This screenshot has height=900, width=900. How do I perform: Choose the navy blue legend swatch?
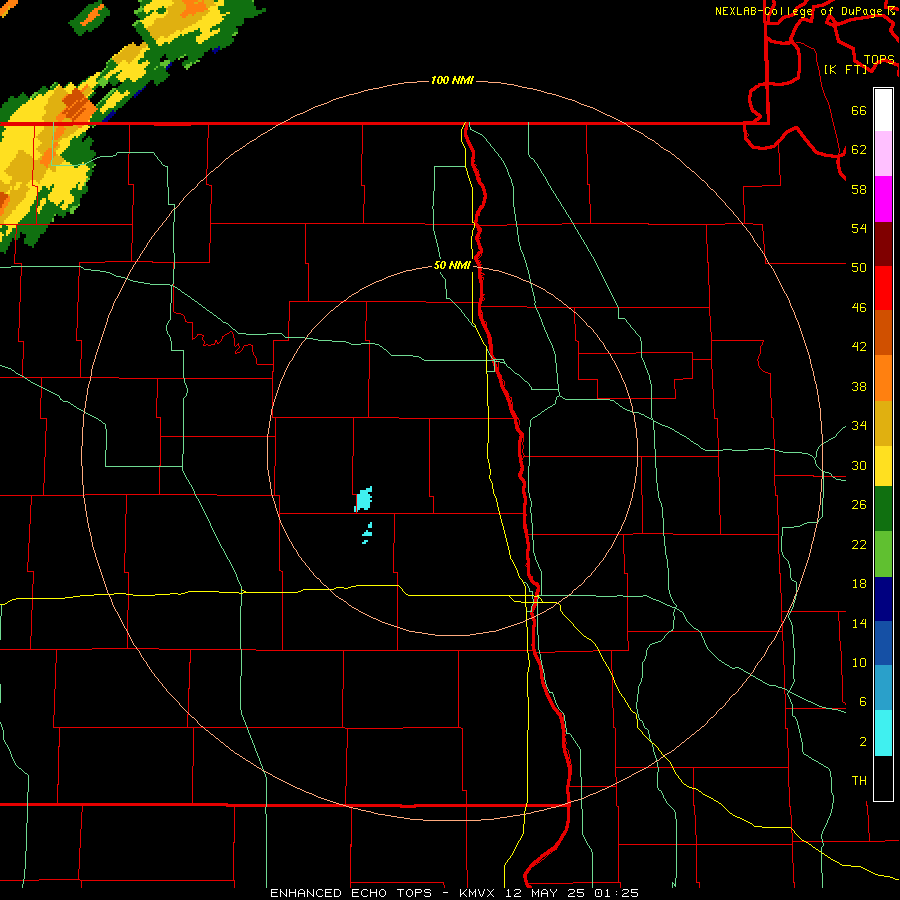883,599
